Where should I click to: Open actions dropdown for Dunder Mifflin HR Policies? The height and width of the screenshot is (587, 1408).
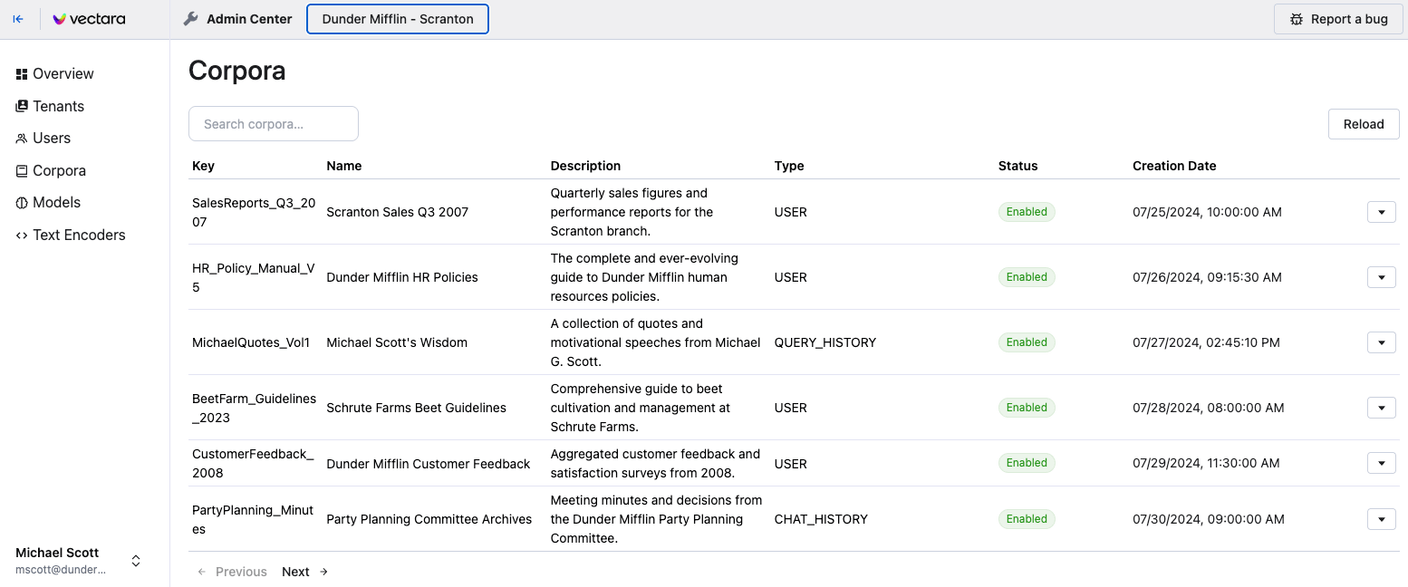(1381, 277)
